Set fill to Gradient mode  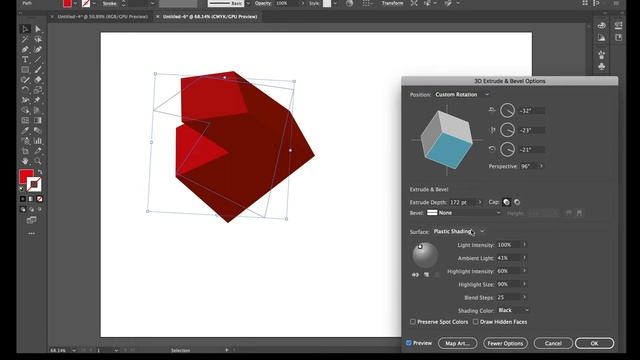(31, 199)
